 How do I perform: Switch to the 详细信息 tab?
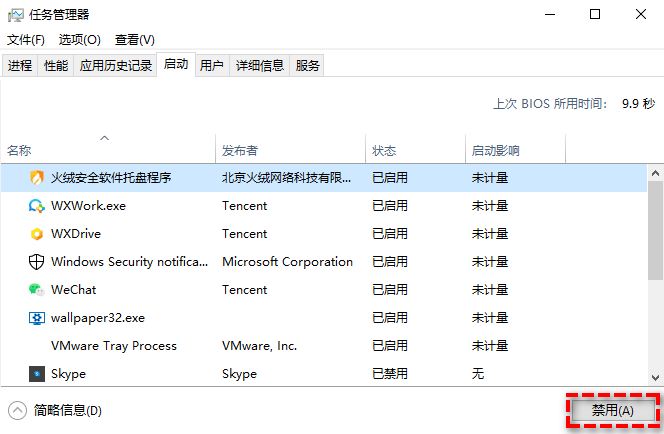point(260,66)
